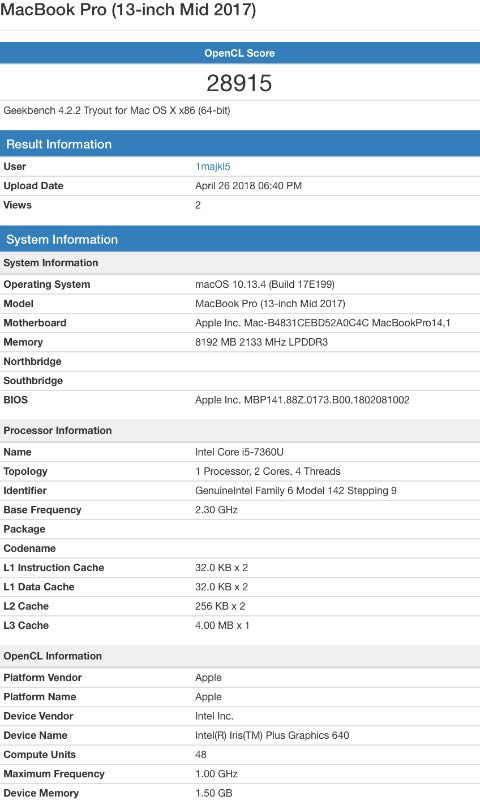This screenshot has height=800, width=480.
Task: Select topology 1 Processor, 2 Cores, 4 Threads
Action: (268, 471)
